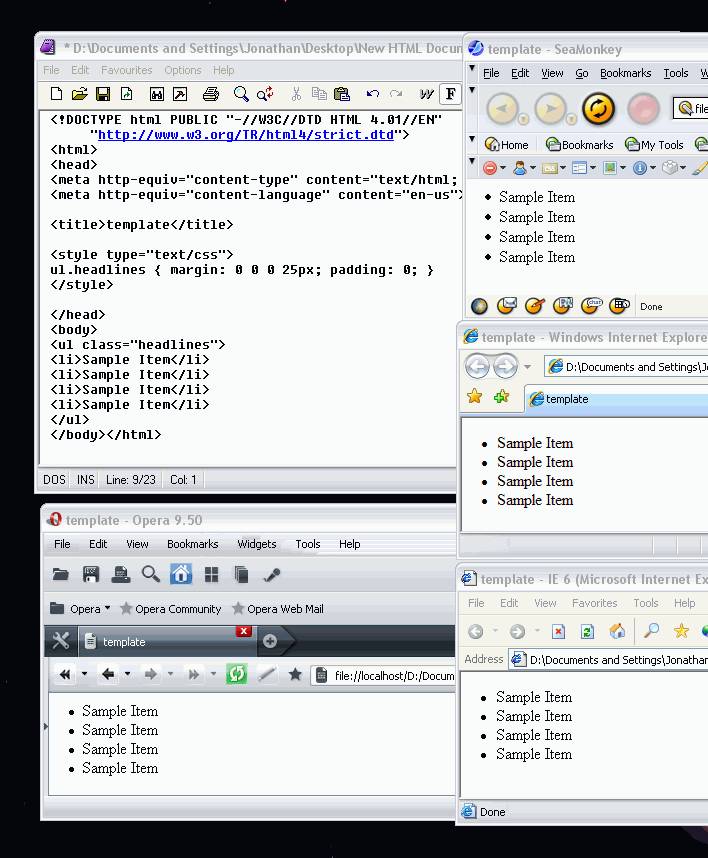Click the w3.org strict.dtd link in the editor

[246, 134]
